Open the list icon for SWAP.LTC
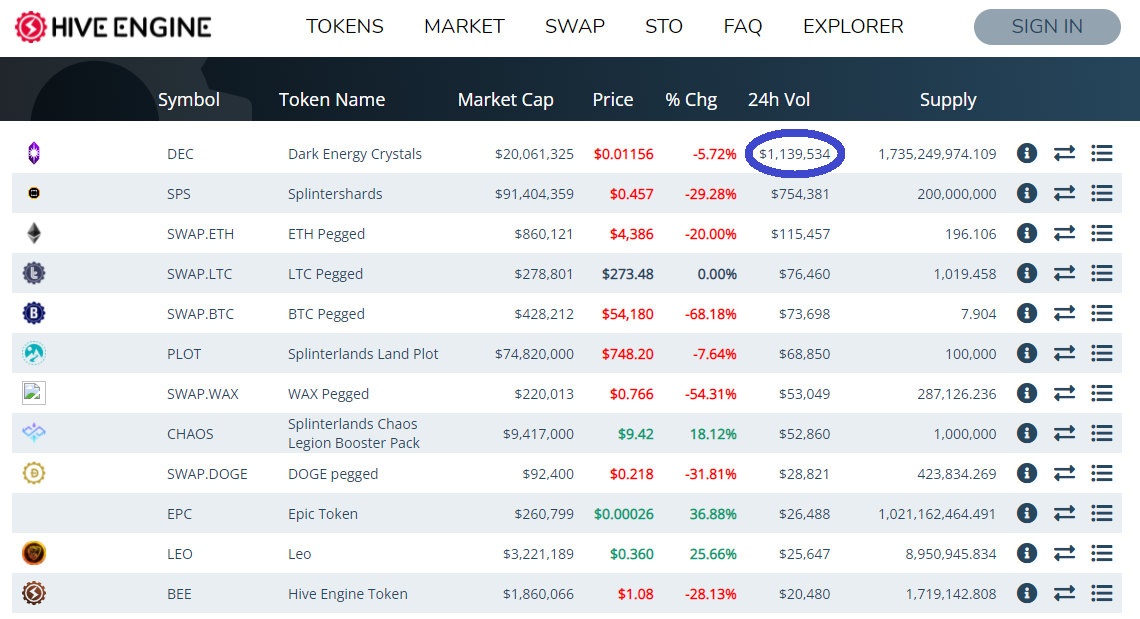The width and height of the screenshot is (1140, 619). (x=1101, y=273)
